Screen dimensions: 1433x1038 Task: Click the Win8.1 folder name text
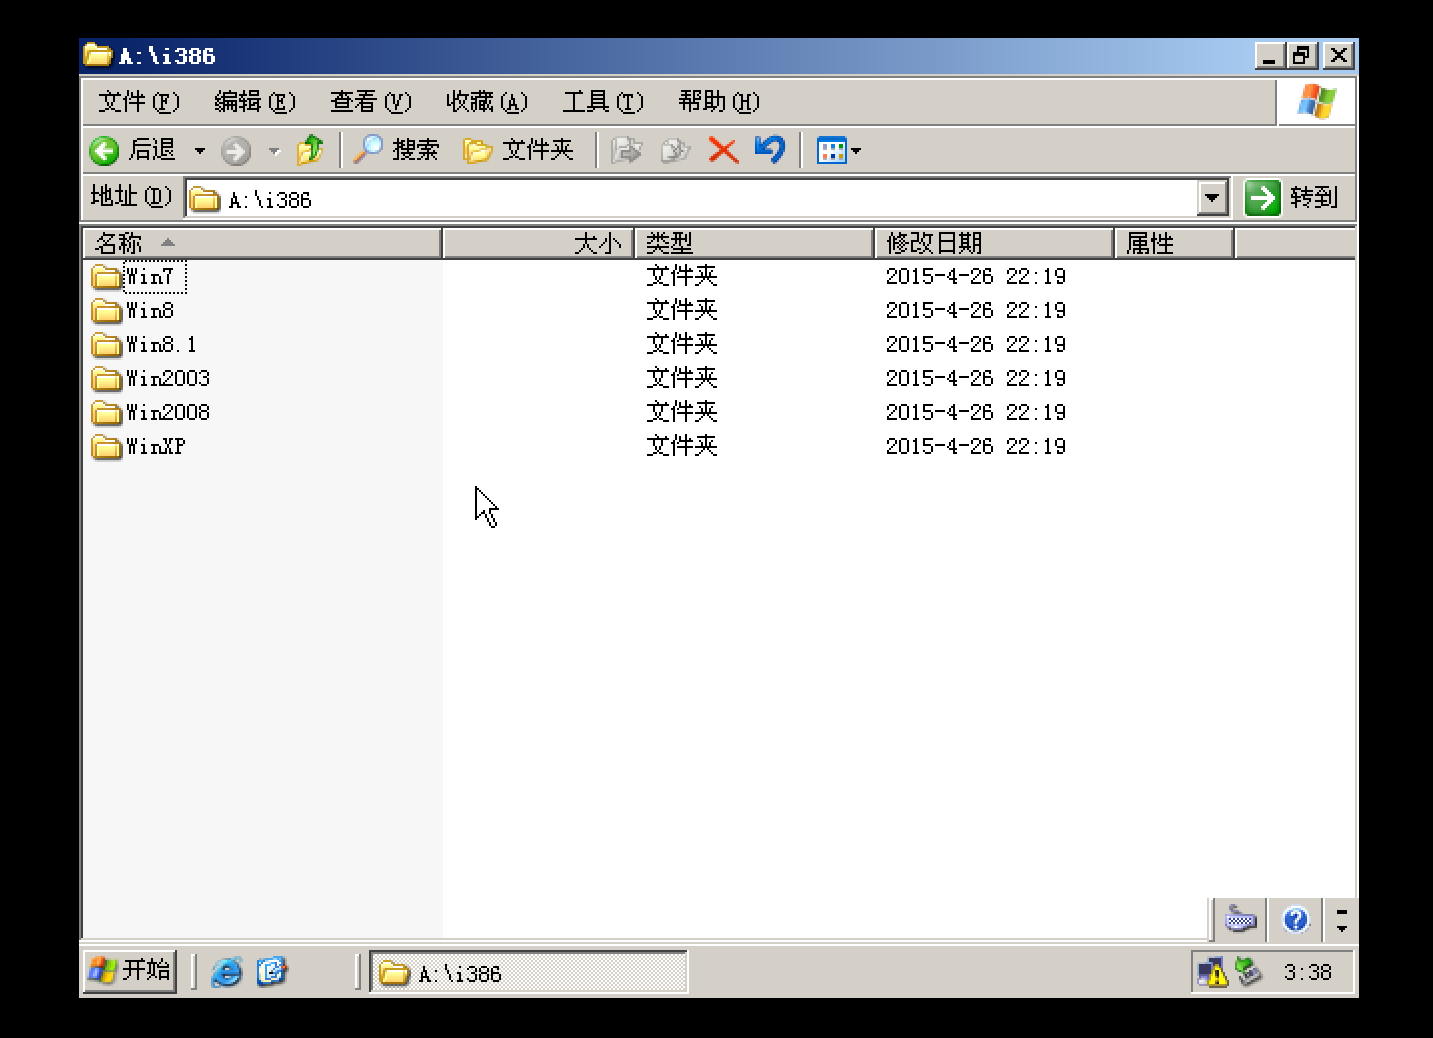tap(161, 344)
